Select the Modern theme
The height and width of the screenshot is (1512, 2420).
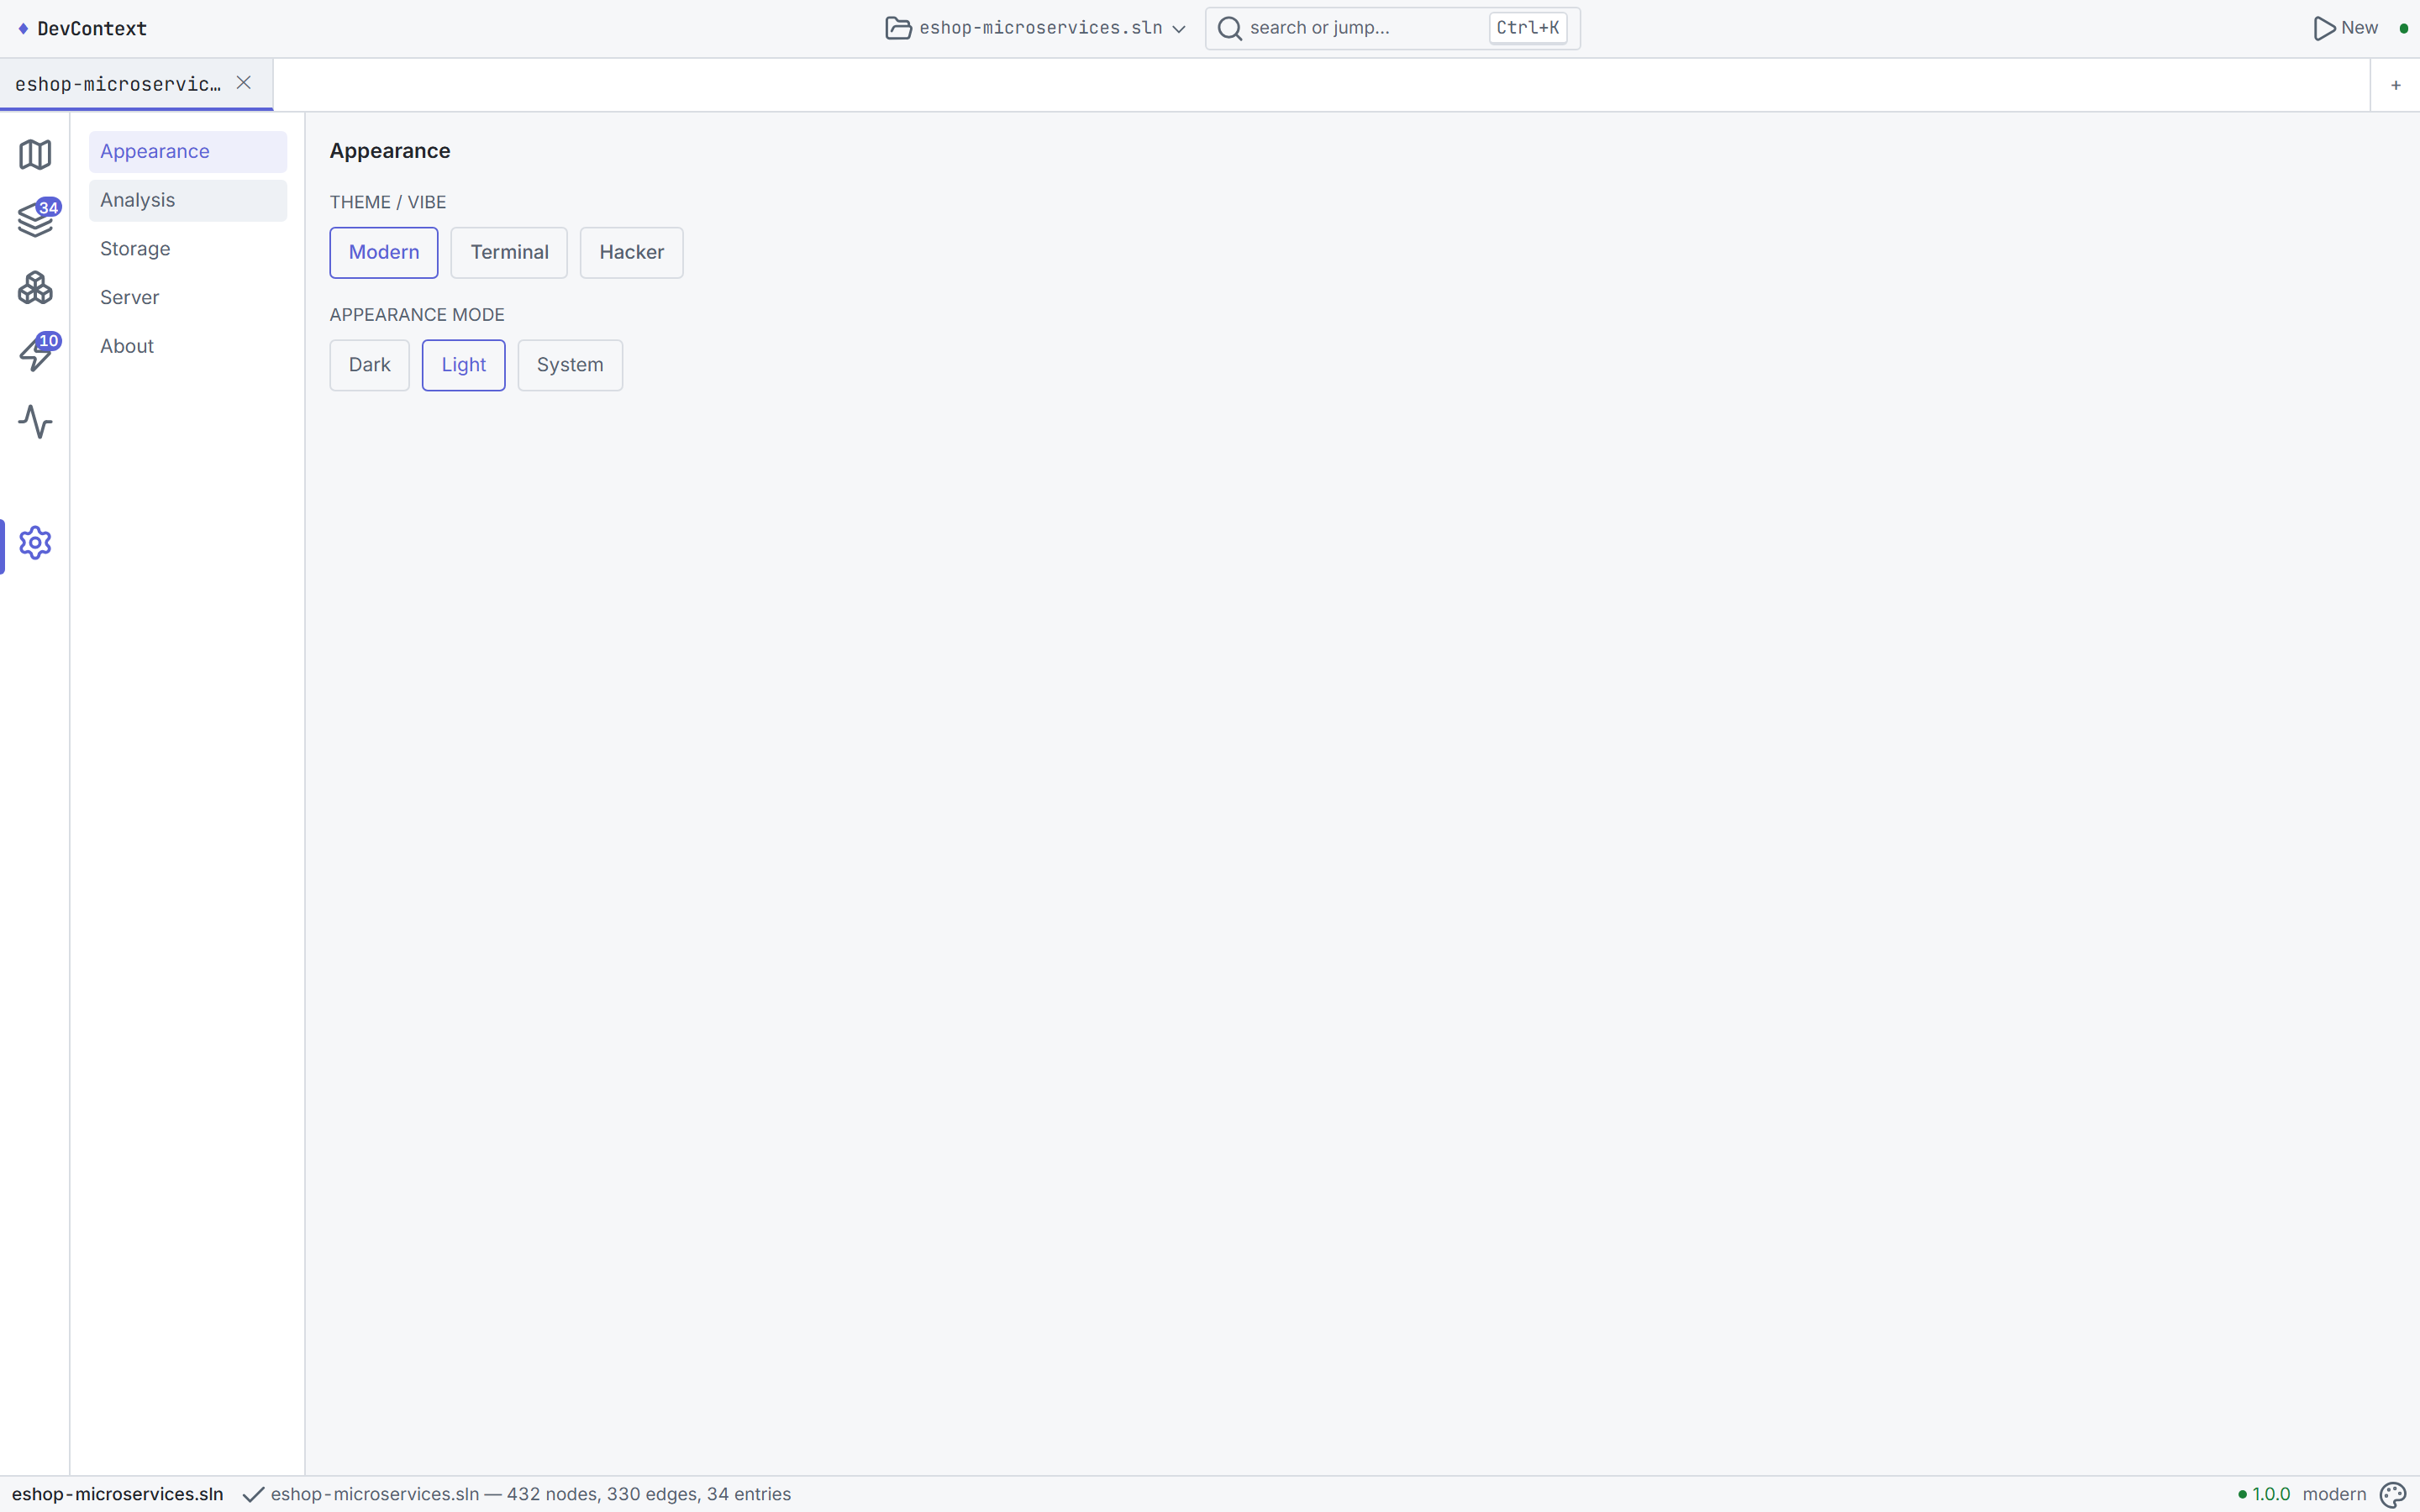click(x=384, y=253)
